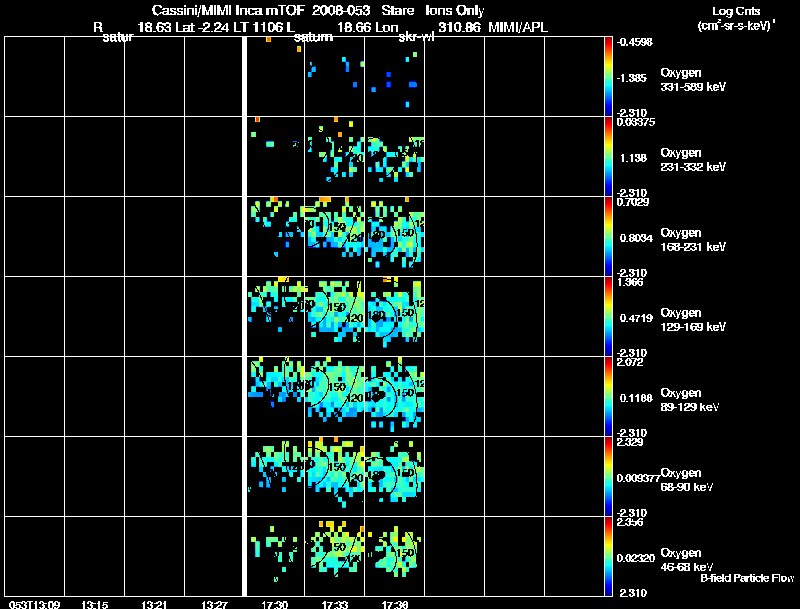
Task: Click the colorbar value '1.366'
Action: [x=630, y=282]
